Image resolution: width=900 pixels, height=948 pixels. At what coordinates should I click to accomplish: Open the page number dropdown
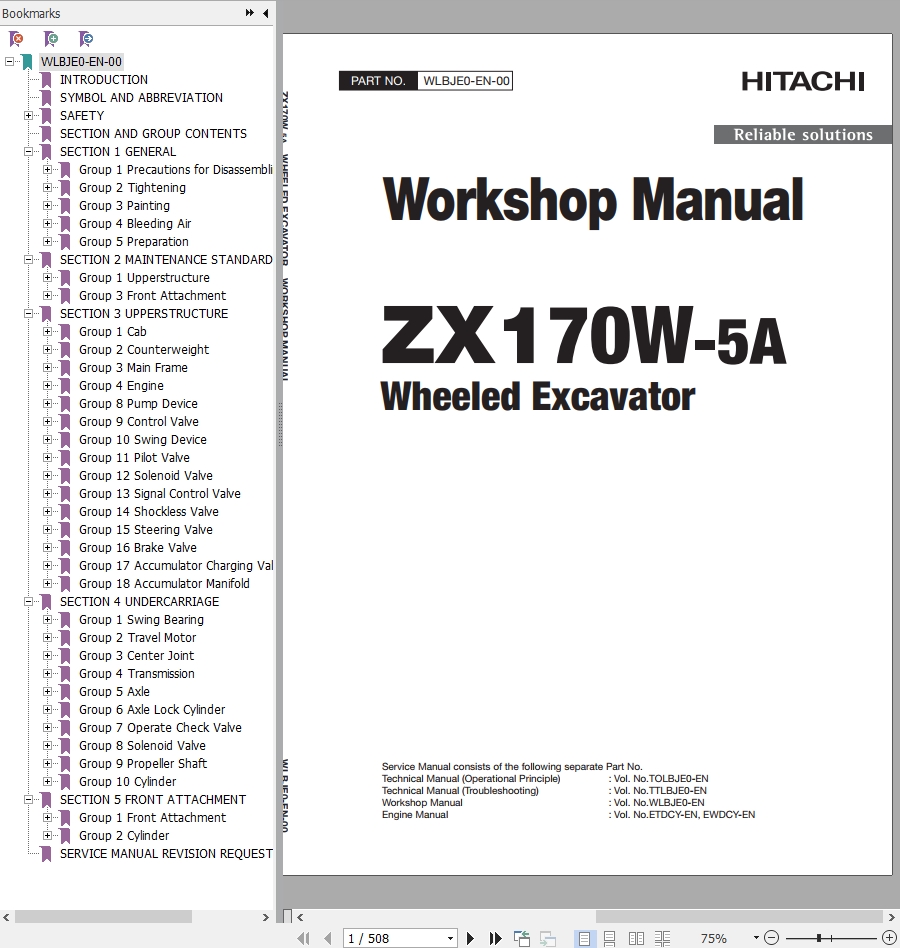[450, 938]
